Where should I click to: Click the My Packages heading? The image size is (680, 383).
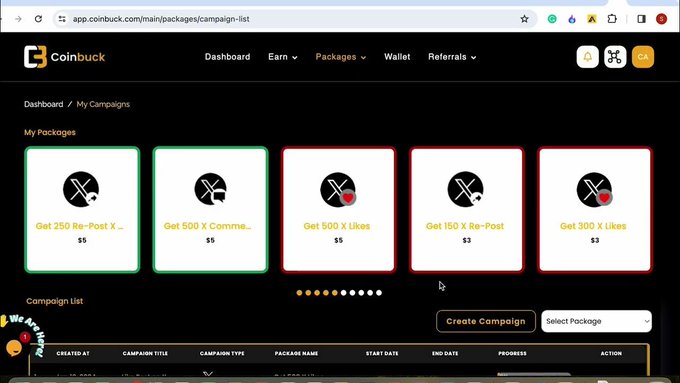(x=50, y=132)
